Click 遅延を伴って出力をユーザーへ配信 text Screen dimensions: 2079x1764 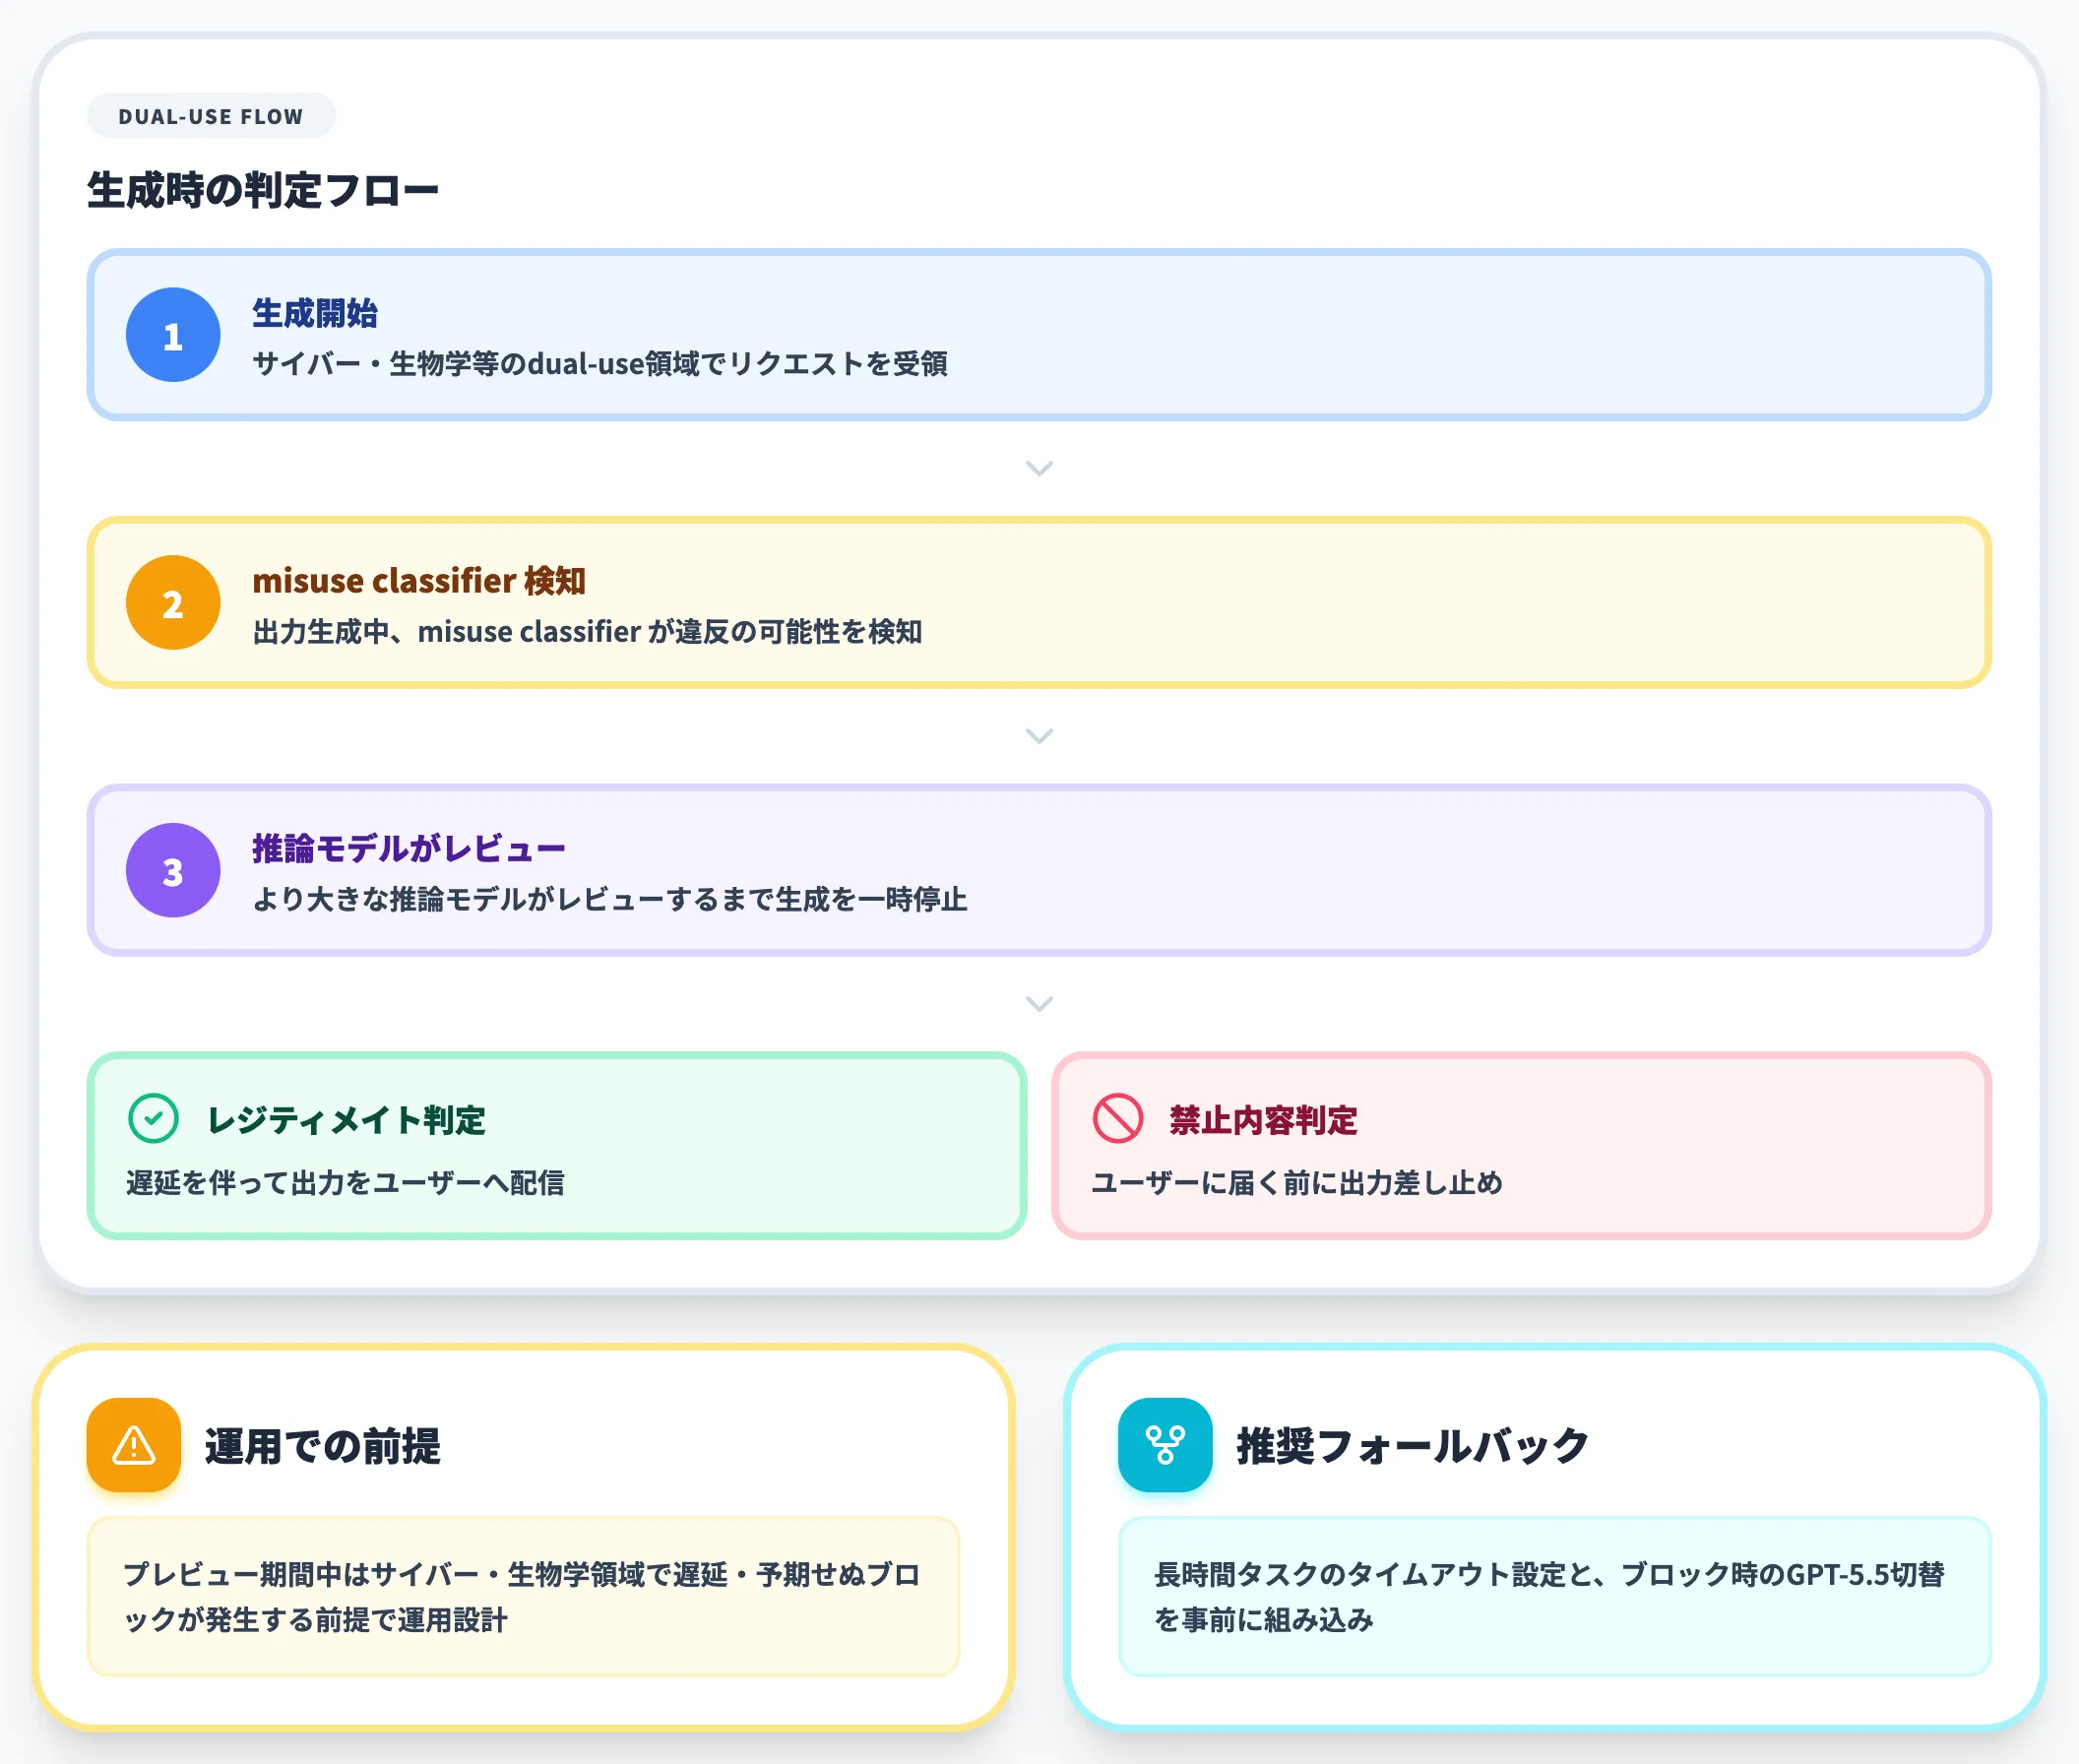[345, 1183]
